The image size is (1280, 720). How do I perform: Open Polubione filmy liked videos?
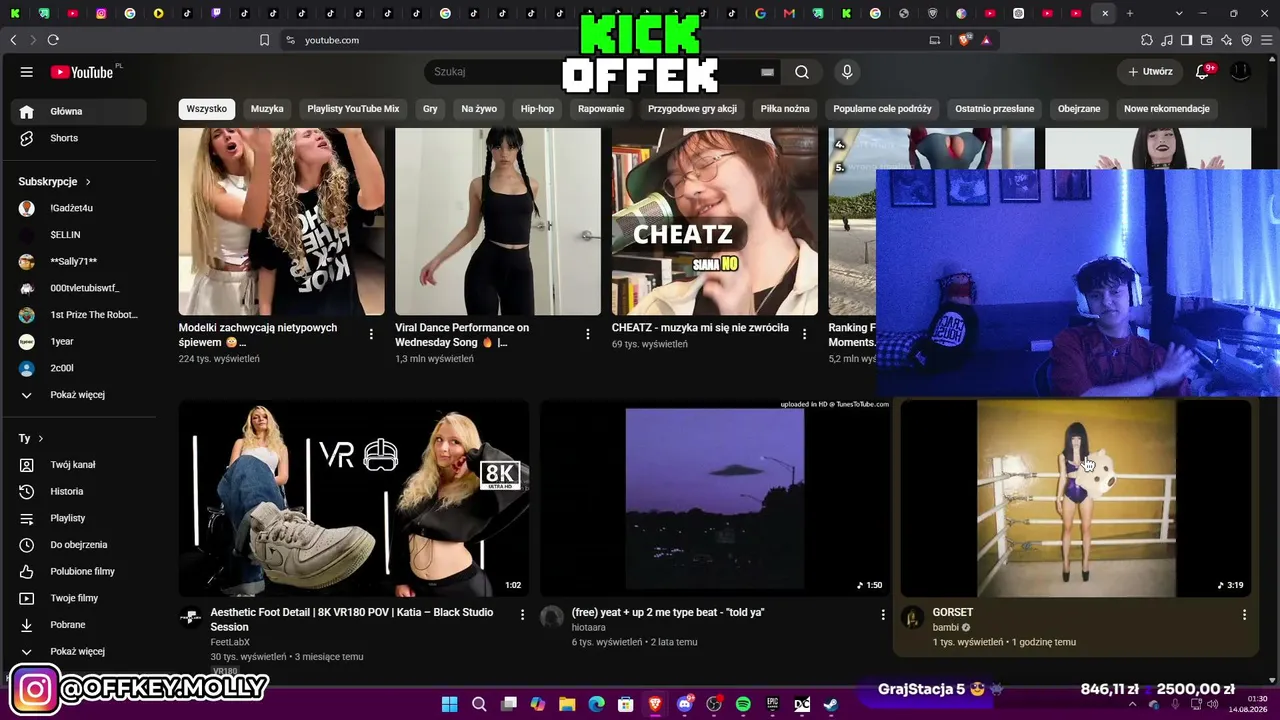point(83,572)
